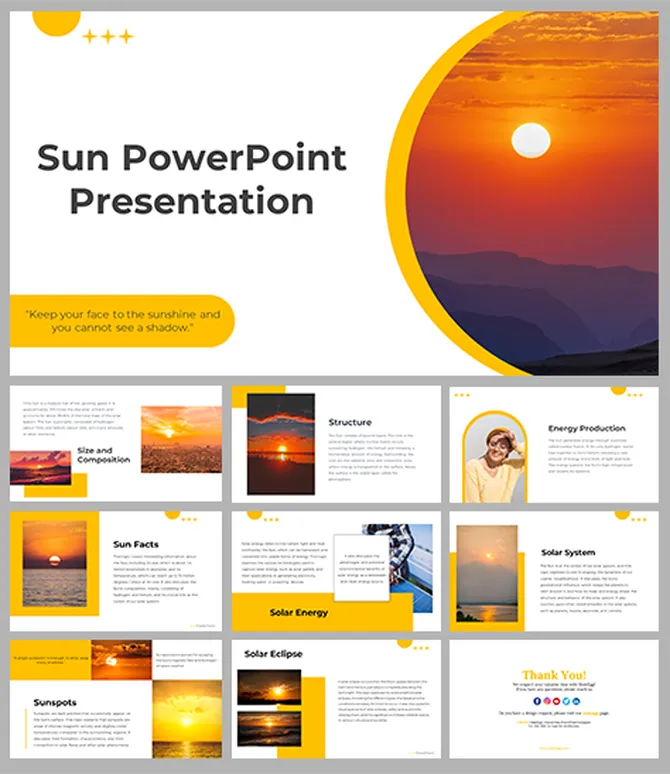The height and width of the screenshot is (774, 670).
Task: Open the Solar System slide thumbnail
Action: (x=554, y=570)
